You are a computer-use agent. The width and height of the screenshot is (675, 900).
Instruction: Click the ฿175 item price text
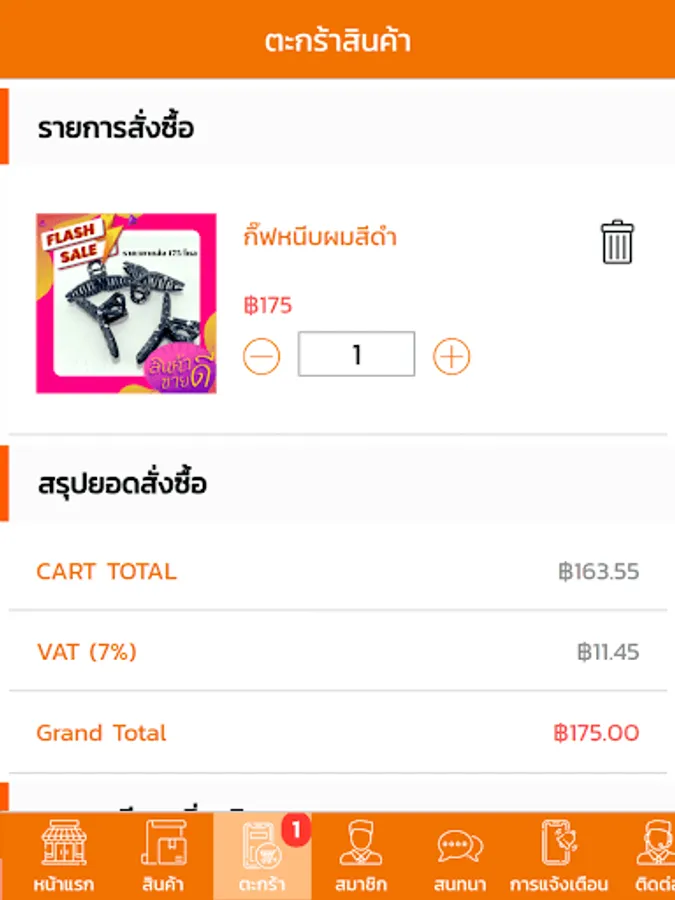click(x=268, y=305)
